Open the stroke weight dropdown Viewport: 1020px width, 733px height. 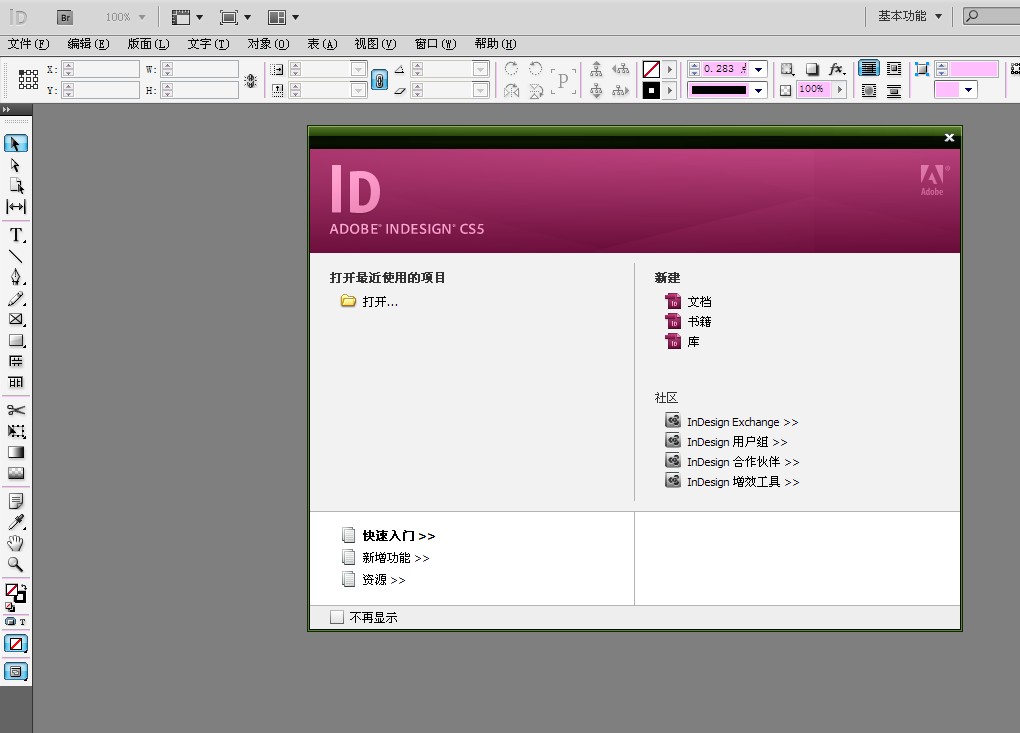(759, 69)
